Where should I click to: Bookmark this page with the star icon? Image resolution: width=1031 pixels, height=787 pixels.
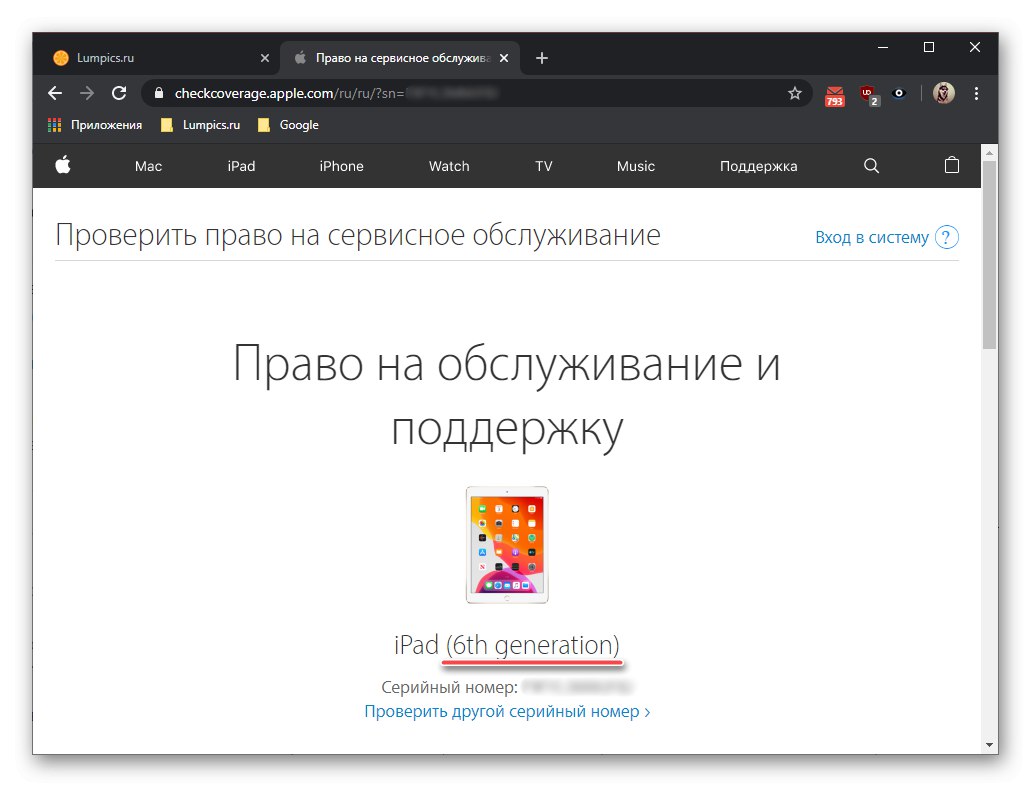(795, 93)
